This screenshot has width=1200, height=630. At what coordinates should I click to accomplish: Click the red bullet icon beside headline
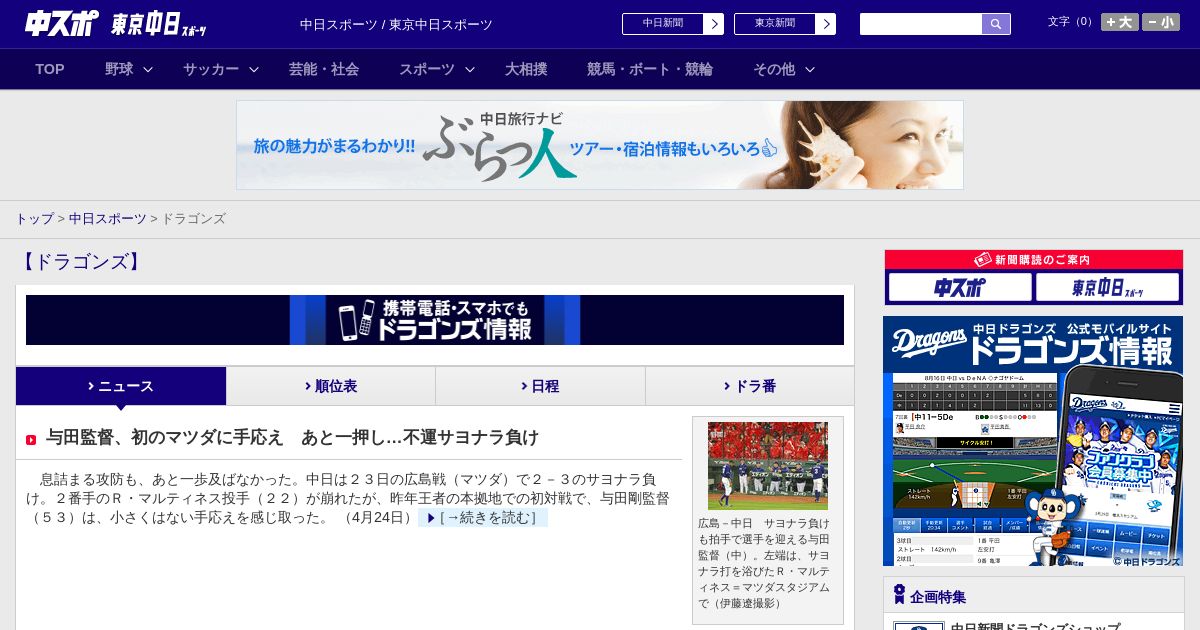coord(31,439)
